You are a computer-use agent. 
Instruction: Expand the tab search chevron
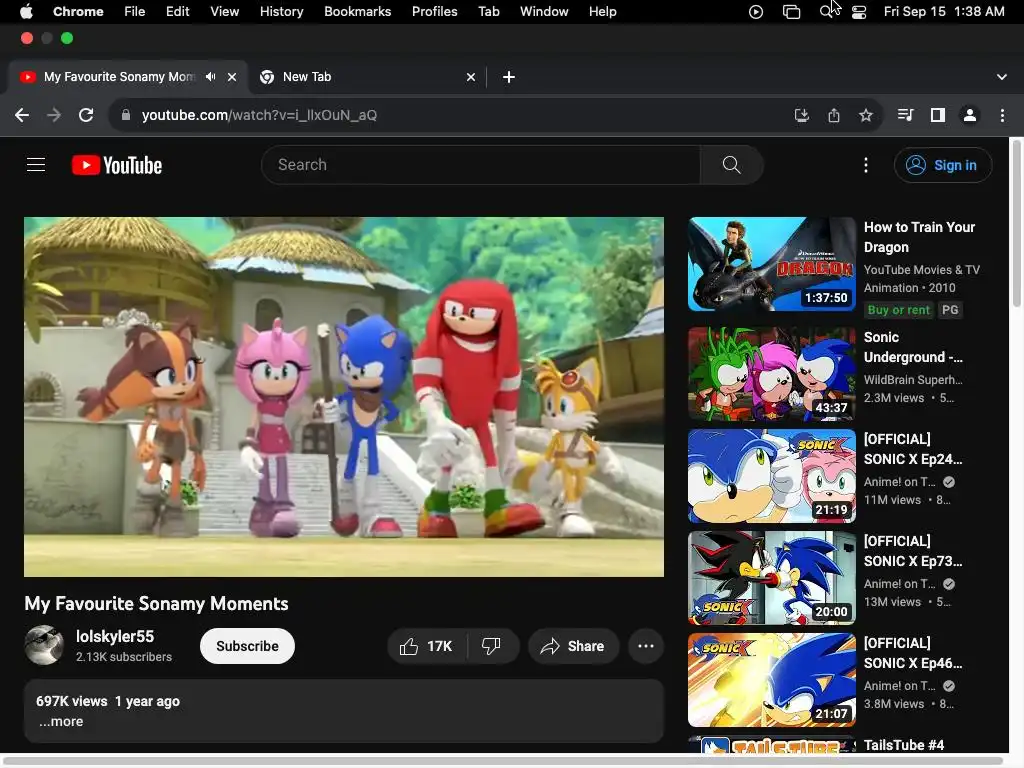click(x=1002, y=77)
